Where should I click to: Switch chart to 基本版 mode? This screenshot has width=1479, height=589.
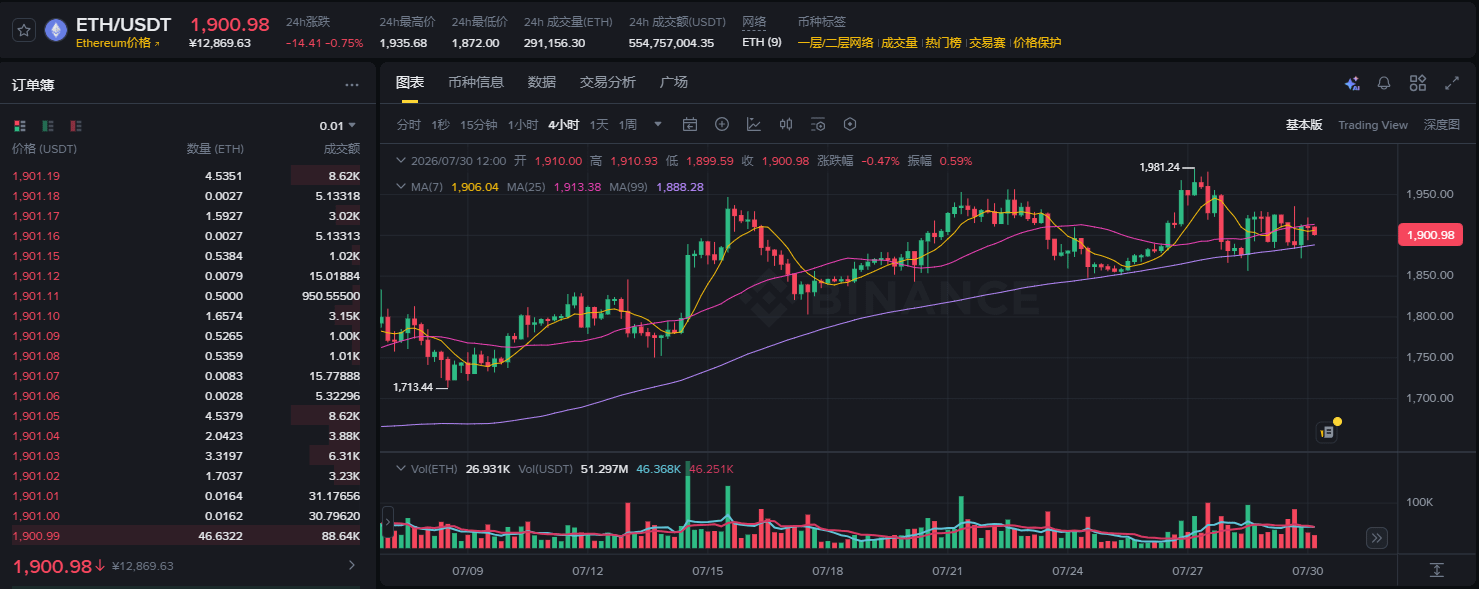tap(1304, 125)
